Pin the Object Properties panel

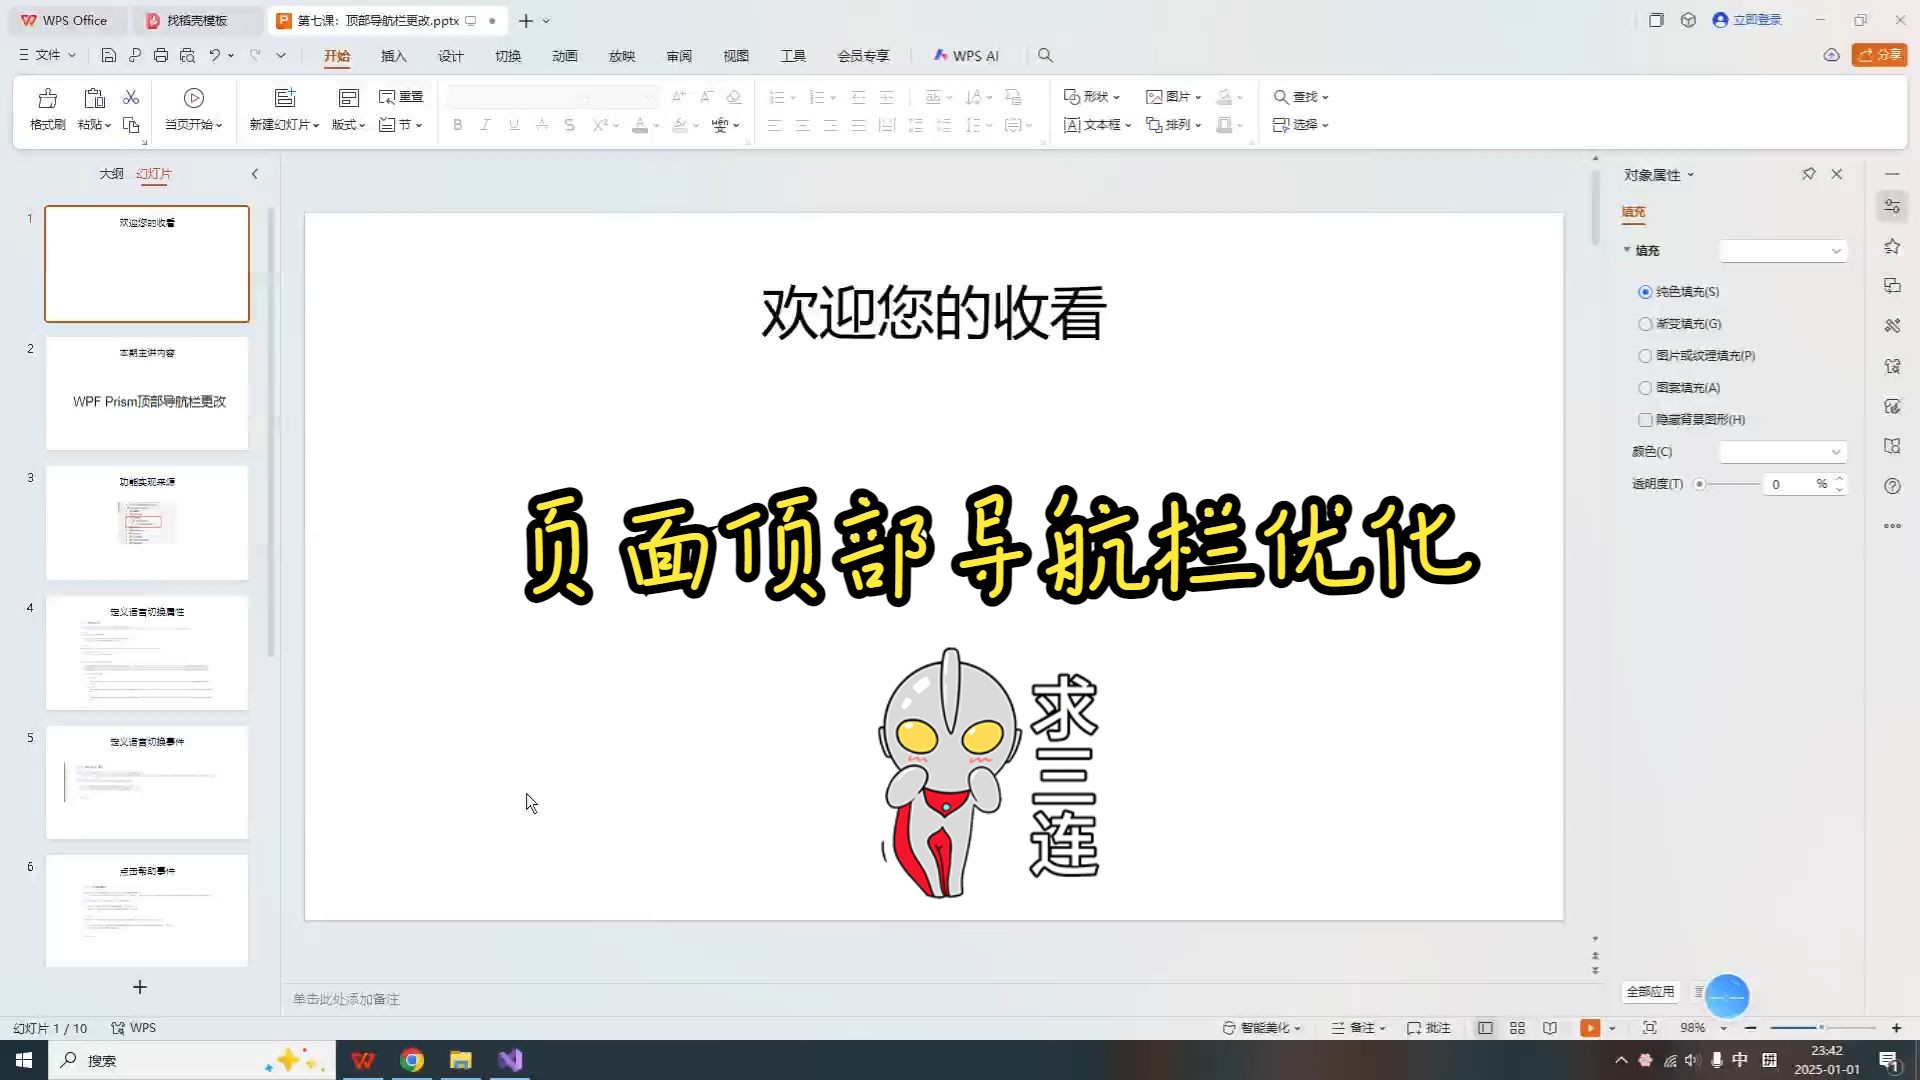1808,174
